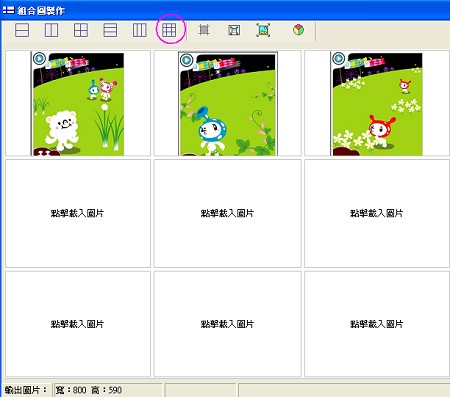This screenshot has width=450, height=397.
Task: Select the two-row layout icon
Action: click(22, 30)
